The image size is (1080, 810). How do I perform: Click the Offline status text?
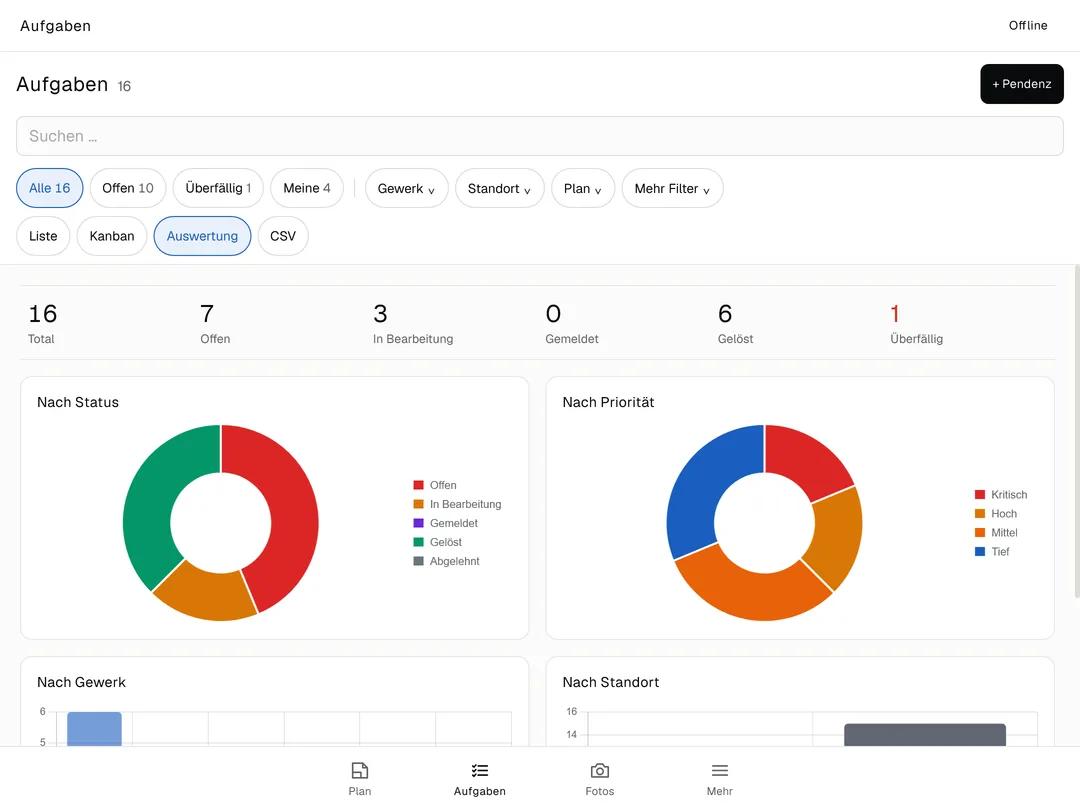point(1028,25)
